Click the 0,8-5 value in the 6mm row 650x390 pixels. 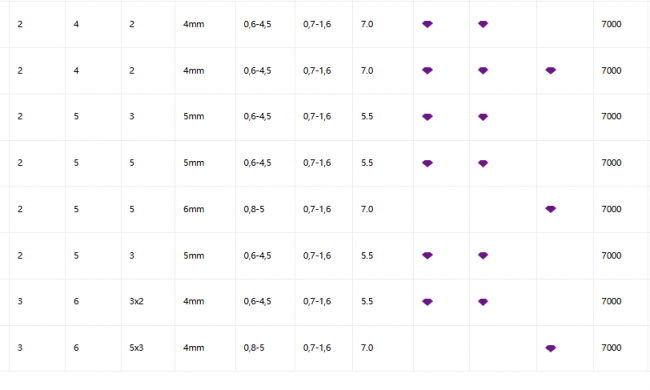[x=254, y=209]
